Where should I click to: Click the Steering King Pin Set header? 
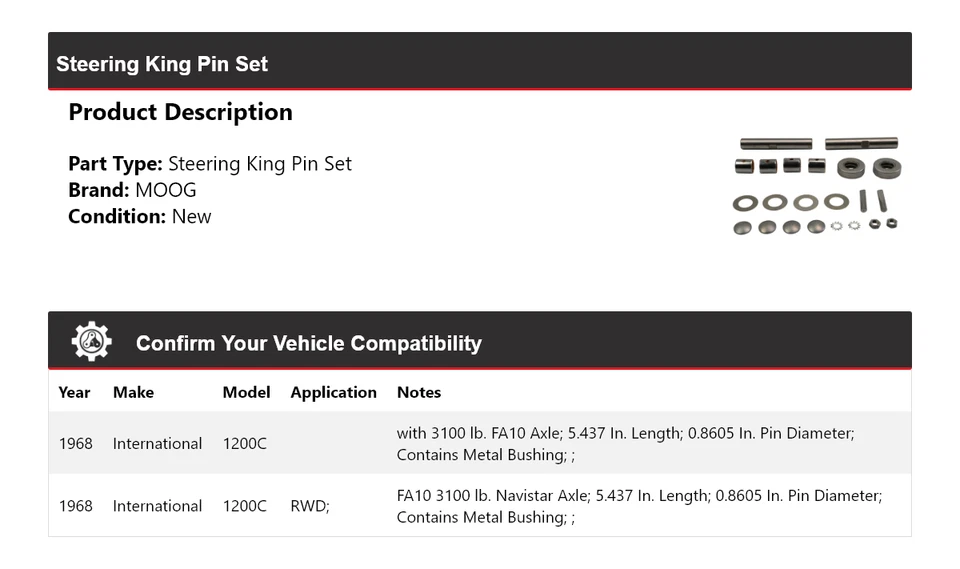click(162, 64)
